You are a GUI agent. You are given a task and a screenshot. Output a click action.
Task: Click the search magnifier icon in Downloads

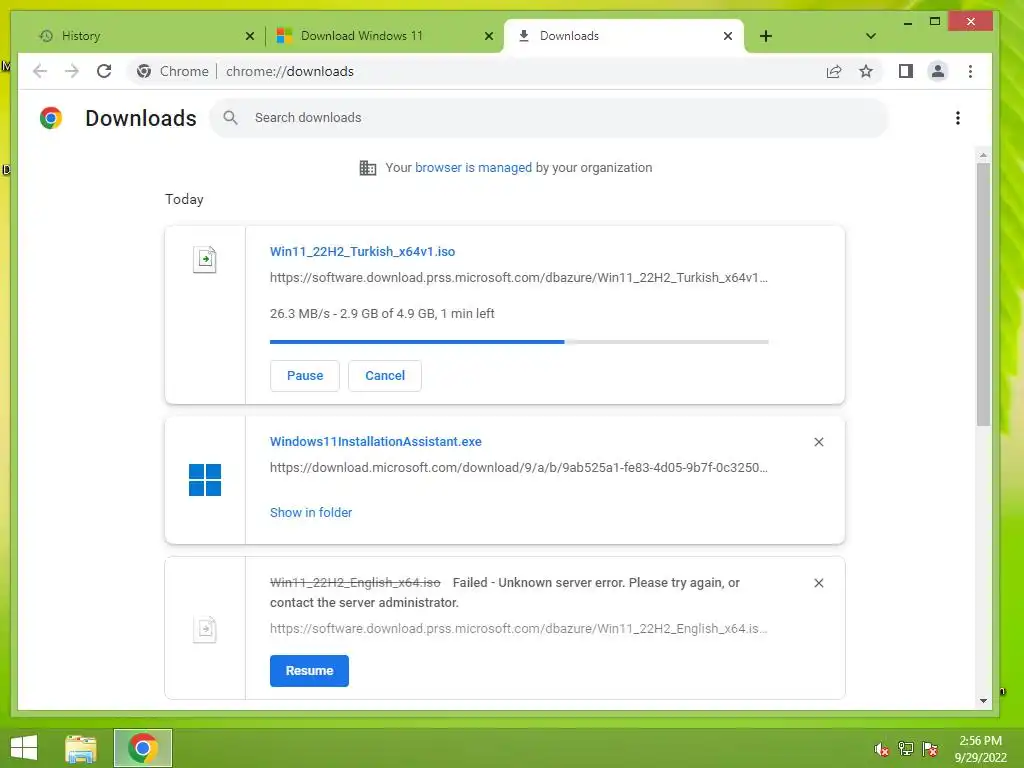click(x=231, y=118)
